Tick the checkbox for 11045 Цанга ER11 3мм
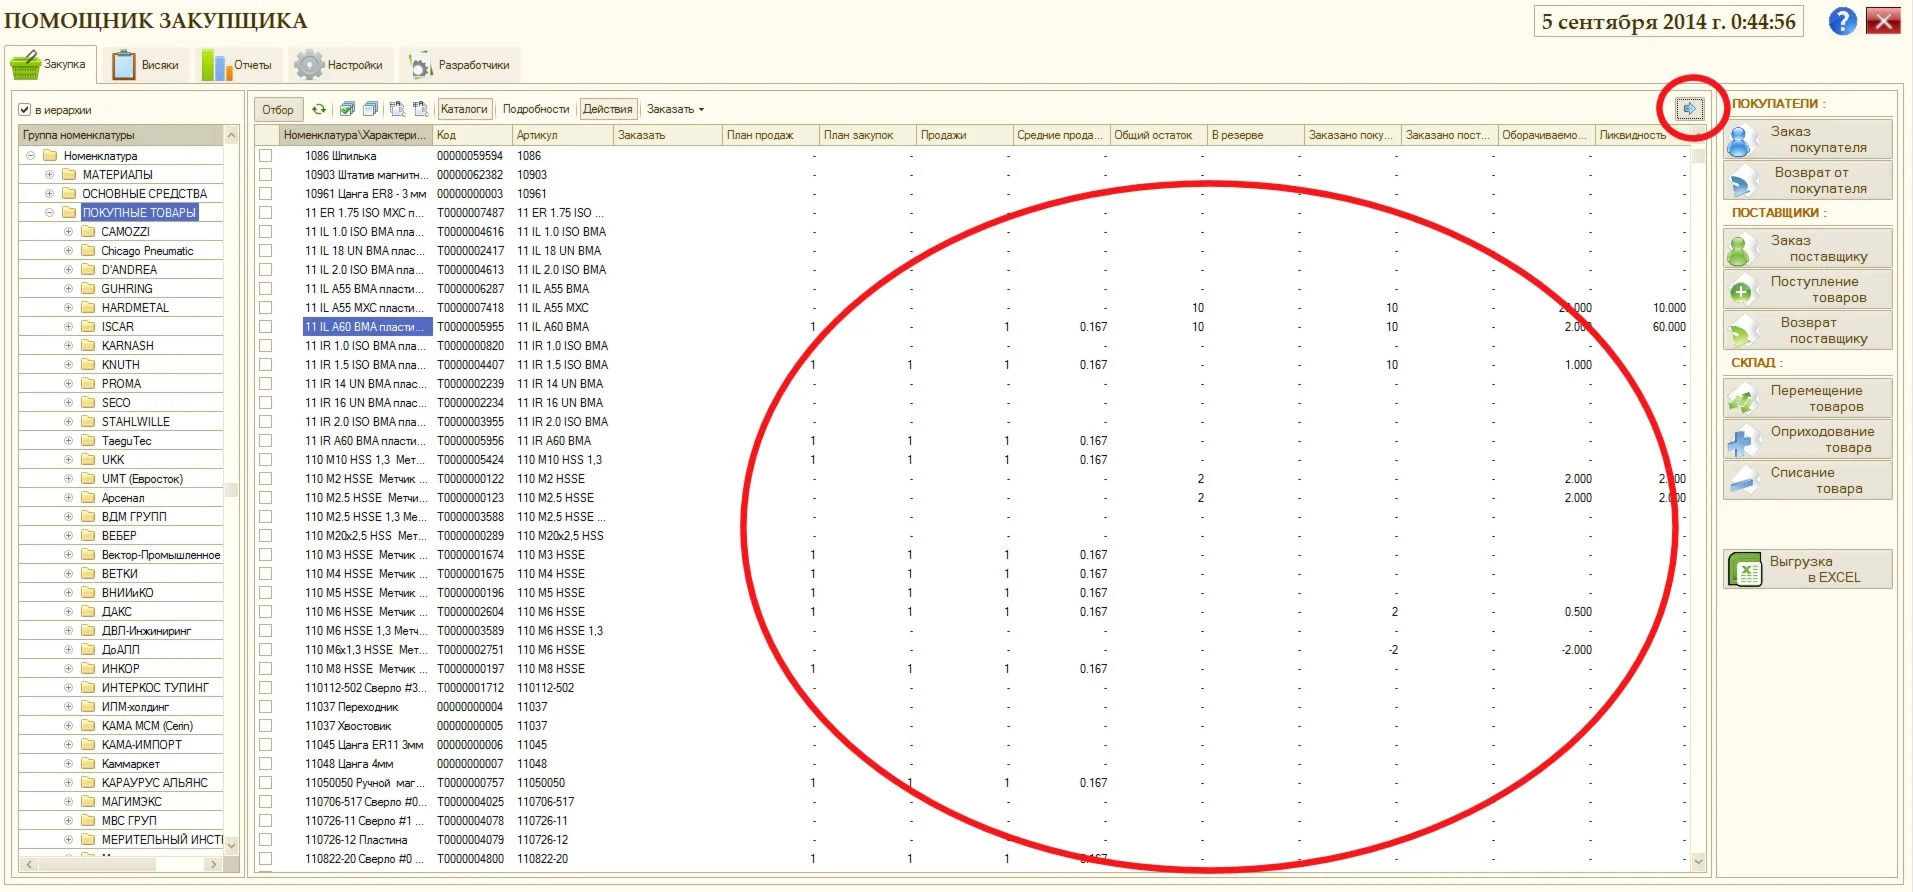Screen dimensions: 1913x892 [x=265, y=744]
